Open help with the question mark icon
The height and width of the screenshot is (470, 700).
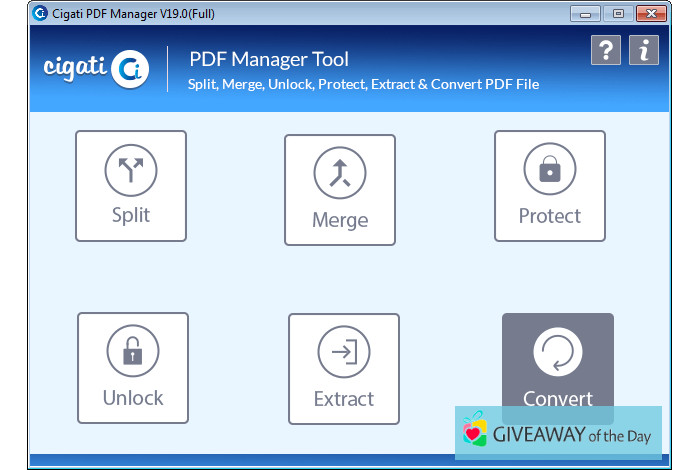point(606,51)
